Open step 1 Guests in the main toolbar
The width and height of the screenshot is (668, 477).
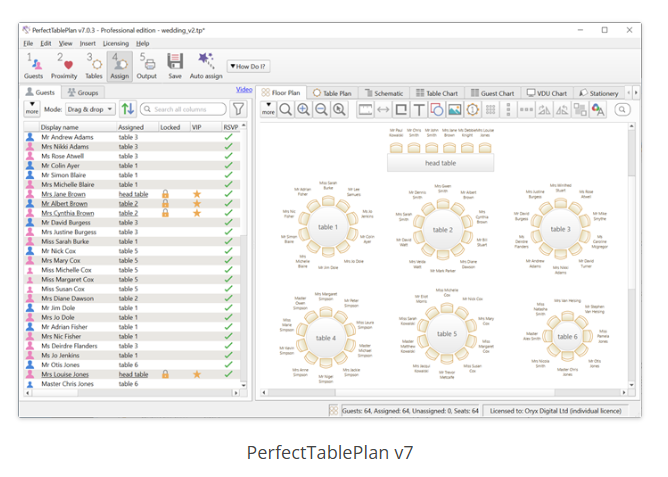coord(33,66)
